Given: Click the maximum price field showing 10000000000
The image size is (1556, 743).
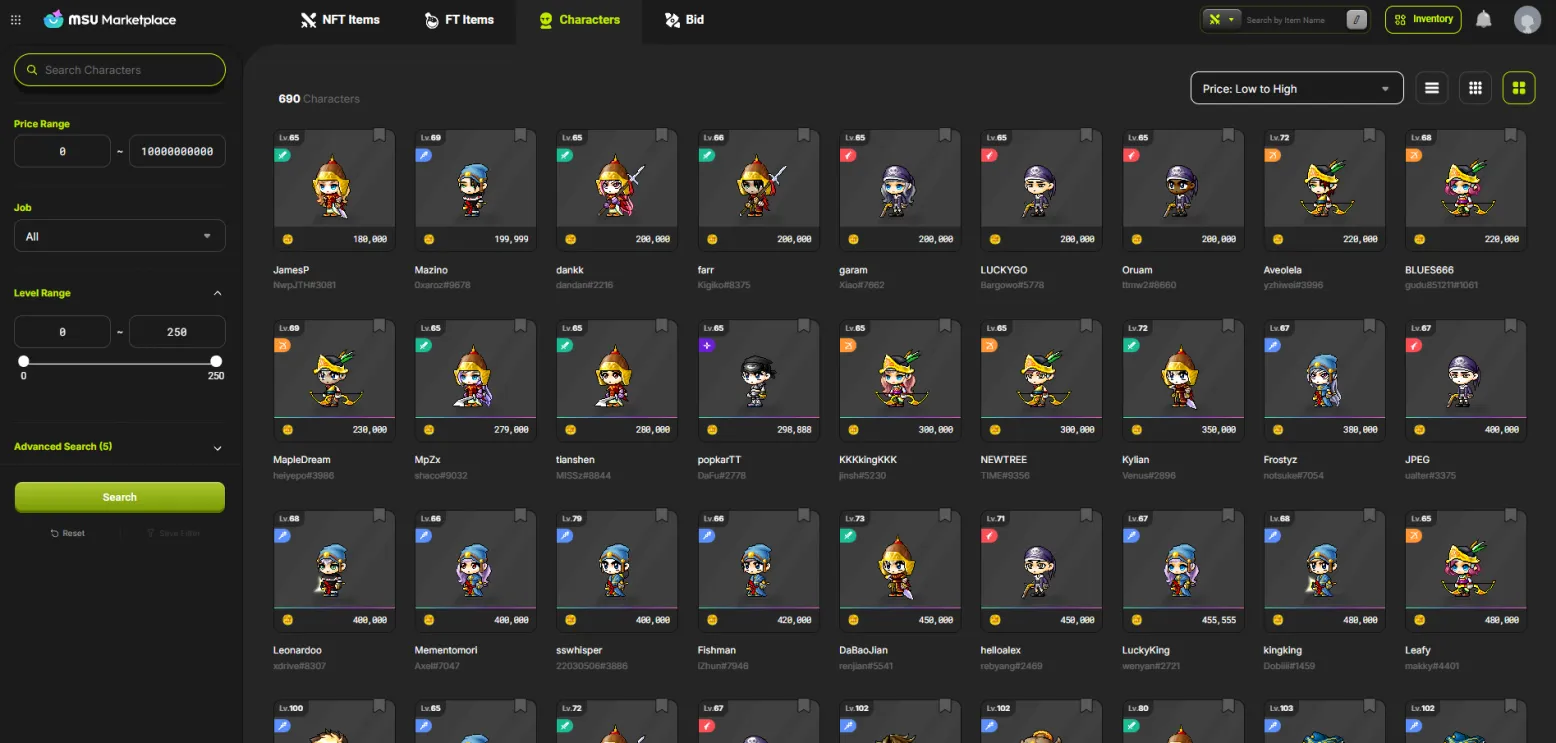Looking at the screenshot, I should coord(177,151).
